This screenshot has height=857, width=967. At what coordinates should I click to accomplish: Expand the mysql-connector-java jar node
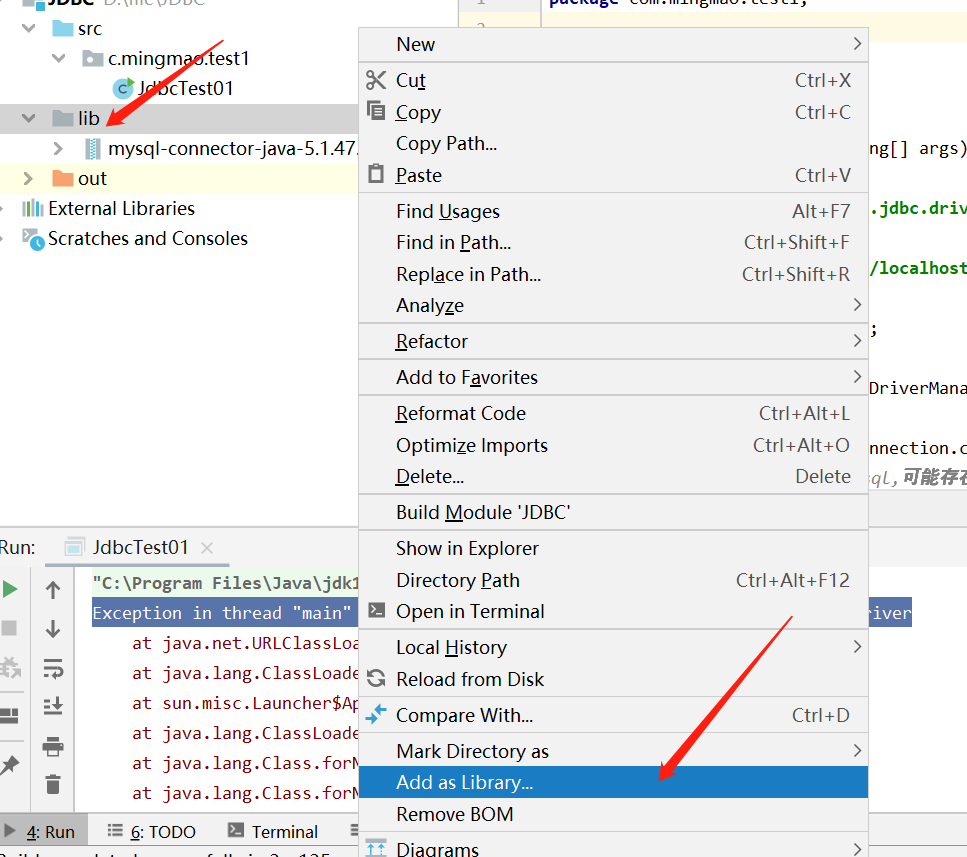[58, 149]
